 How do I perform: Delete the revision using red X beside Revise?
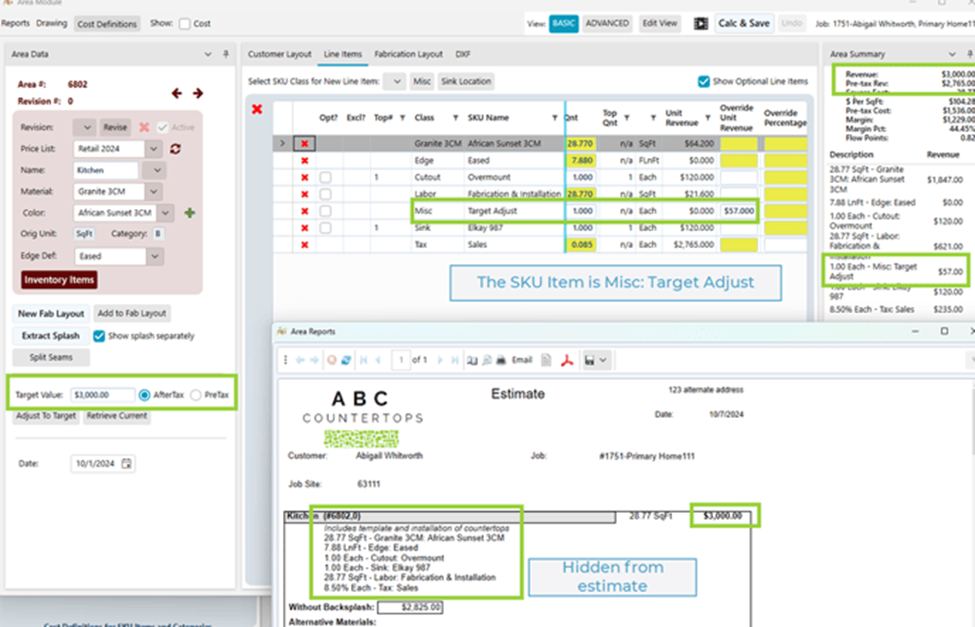pyautogui.click(x=144, y=127)
